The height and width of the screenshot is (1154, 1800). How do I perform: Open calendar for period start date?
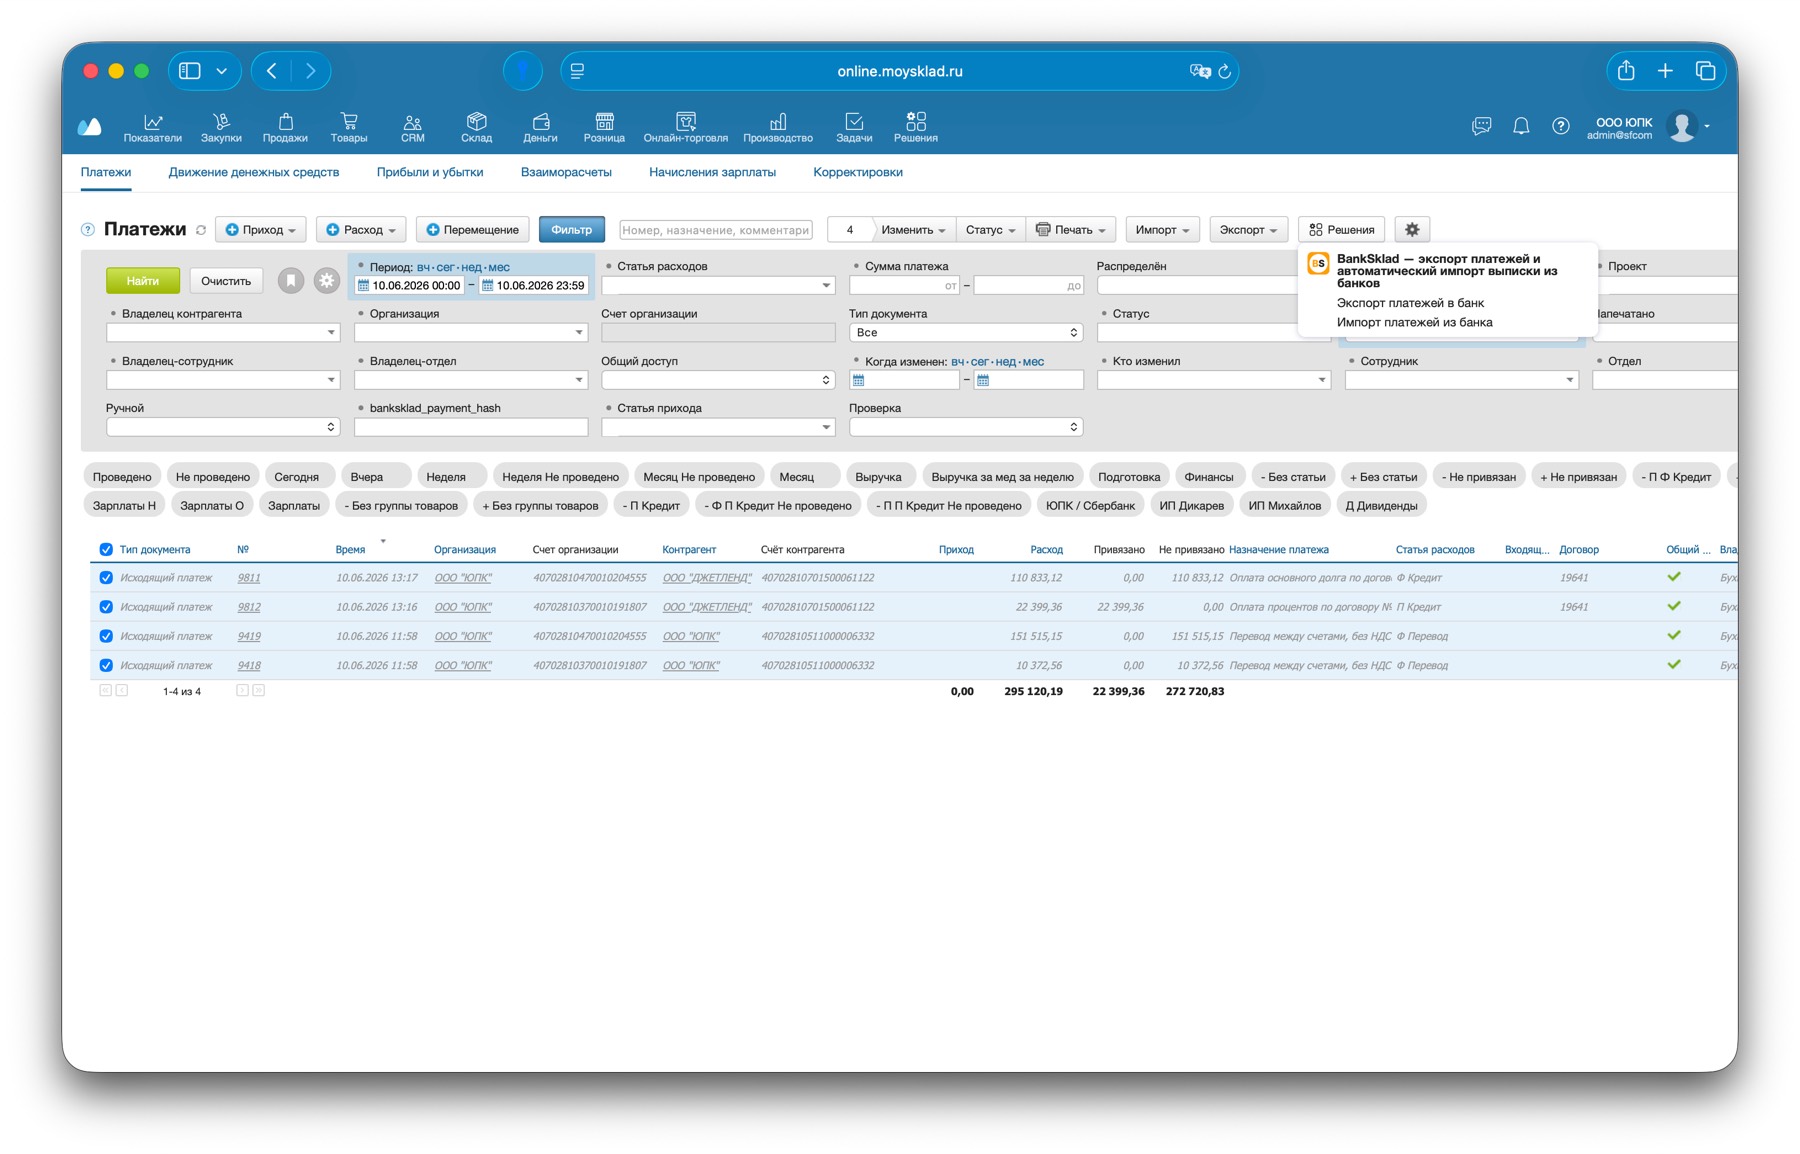(363, 286)
